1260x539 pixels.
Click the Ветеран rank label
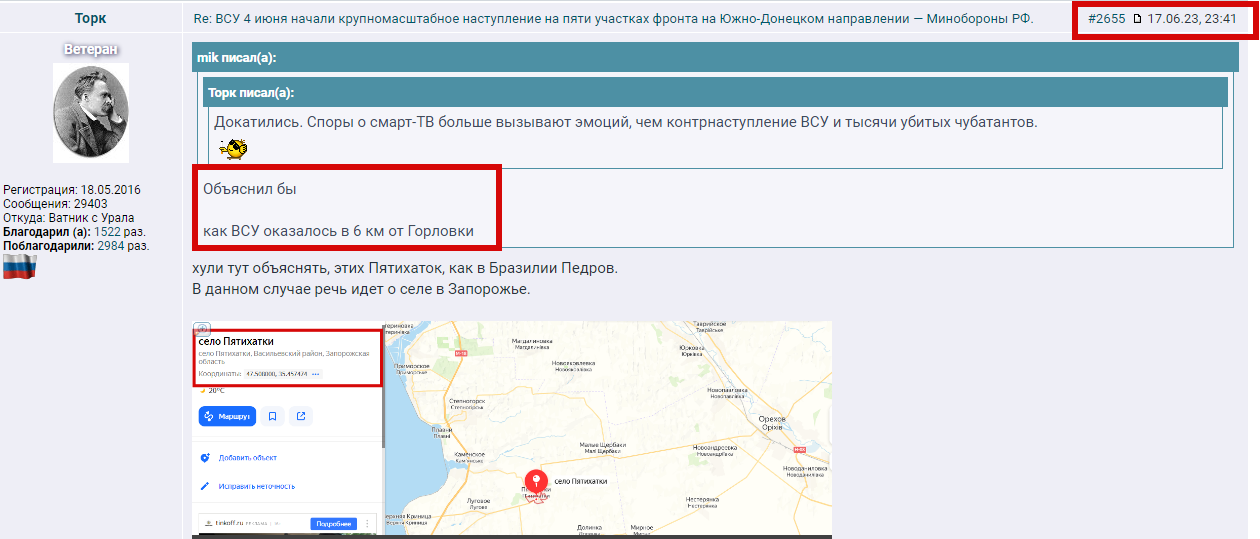[90, 49]
